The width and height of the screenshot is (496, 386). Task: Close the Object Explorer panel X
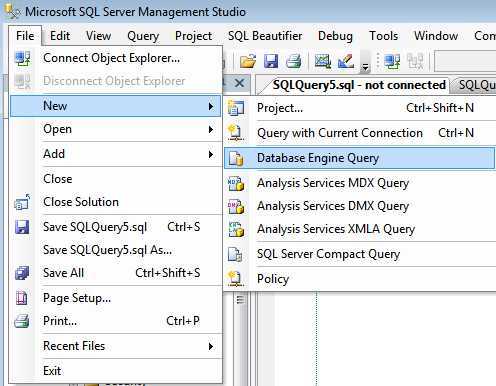coord(239,83)
